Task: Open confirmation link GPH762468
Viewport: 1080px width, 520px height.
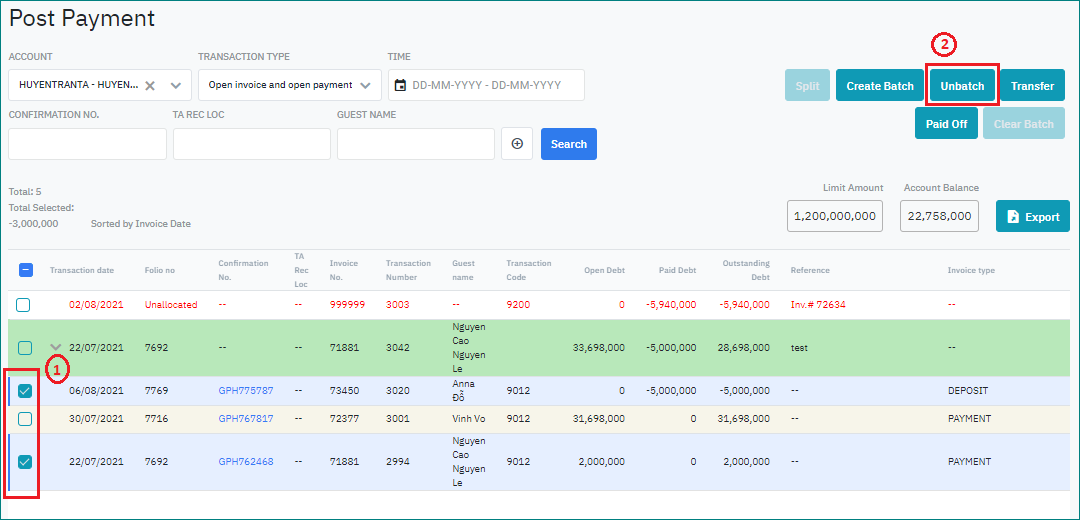Action: tap(245, 462)
